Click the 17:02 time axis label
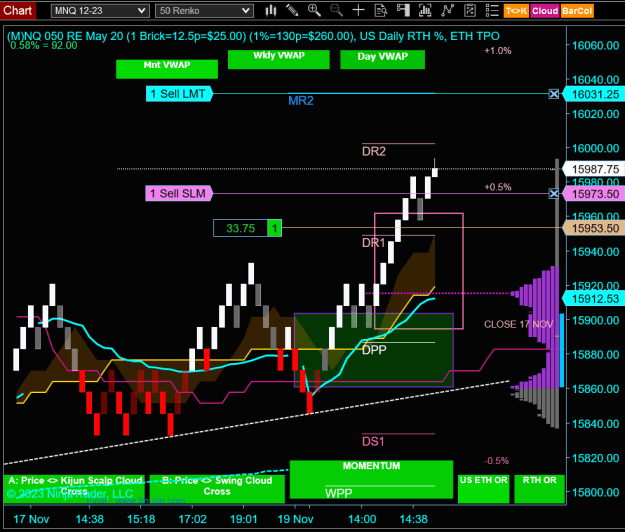Image resolution: width=625 pixels, height=532 pixels. point(193,519)
